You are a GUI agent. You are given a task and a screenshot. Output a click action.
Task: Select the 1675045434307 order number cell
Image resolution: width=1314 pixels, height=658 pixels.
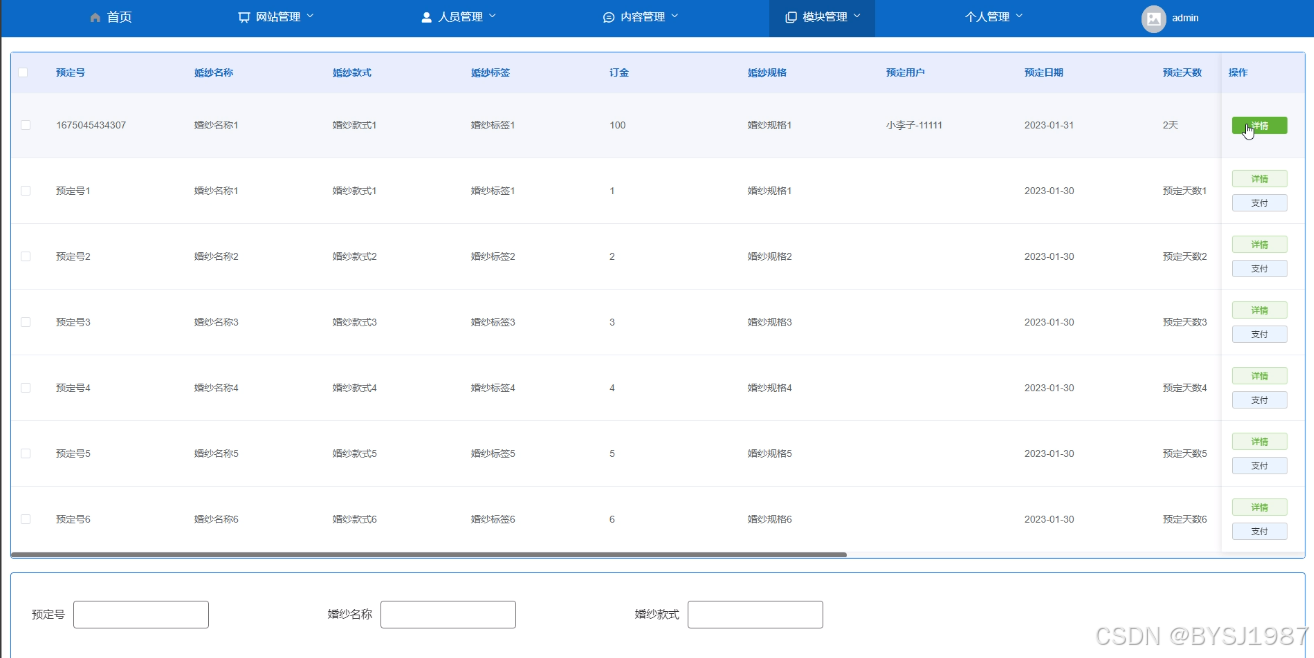(91, 125)
